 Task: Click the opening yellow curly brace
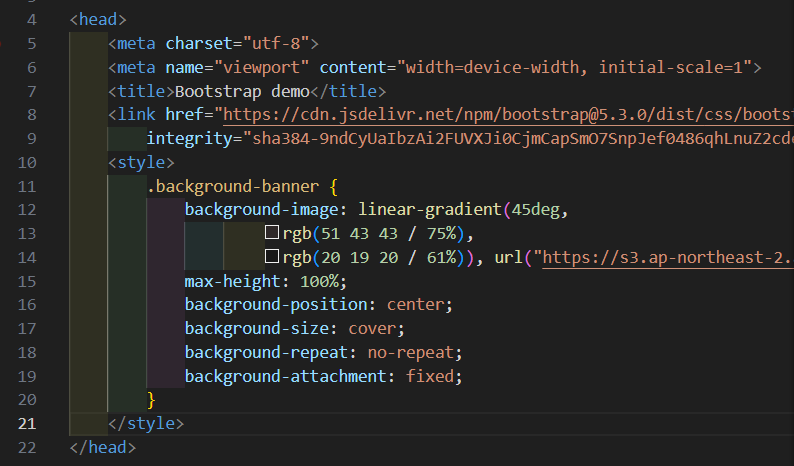[333, 186]
